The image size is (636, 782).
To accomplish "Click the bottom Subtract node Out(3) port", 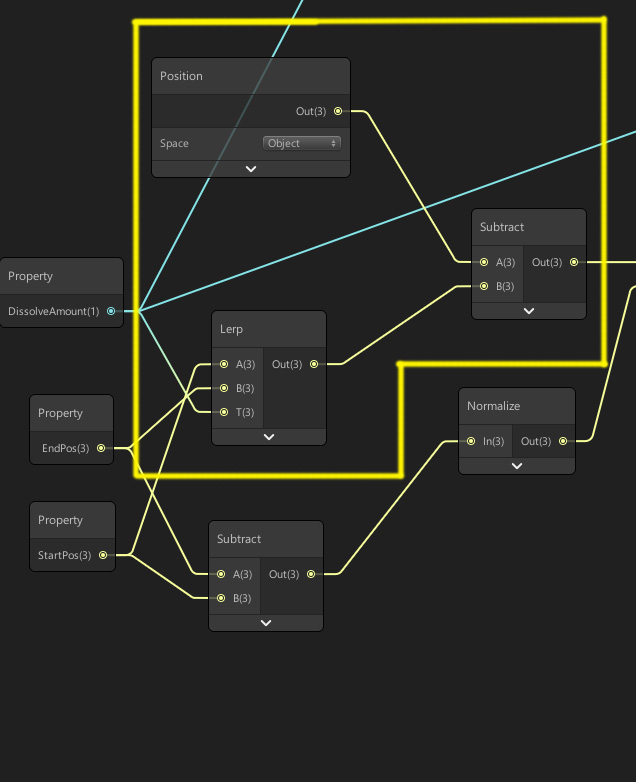I will pos(311,574).
